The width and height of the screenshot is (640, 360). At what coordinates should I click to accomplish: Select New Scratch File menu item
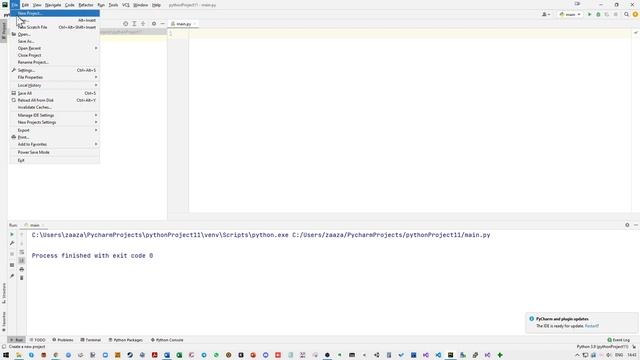pos(55,27)
